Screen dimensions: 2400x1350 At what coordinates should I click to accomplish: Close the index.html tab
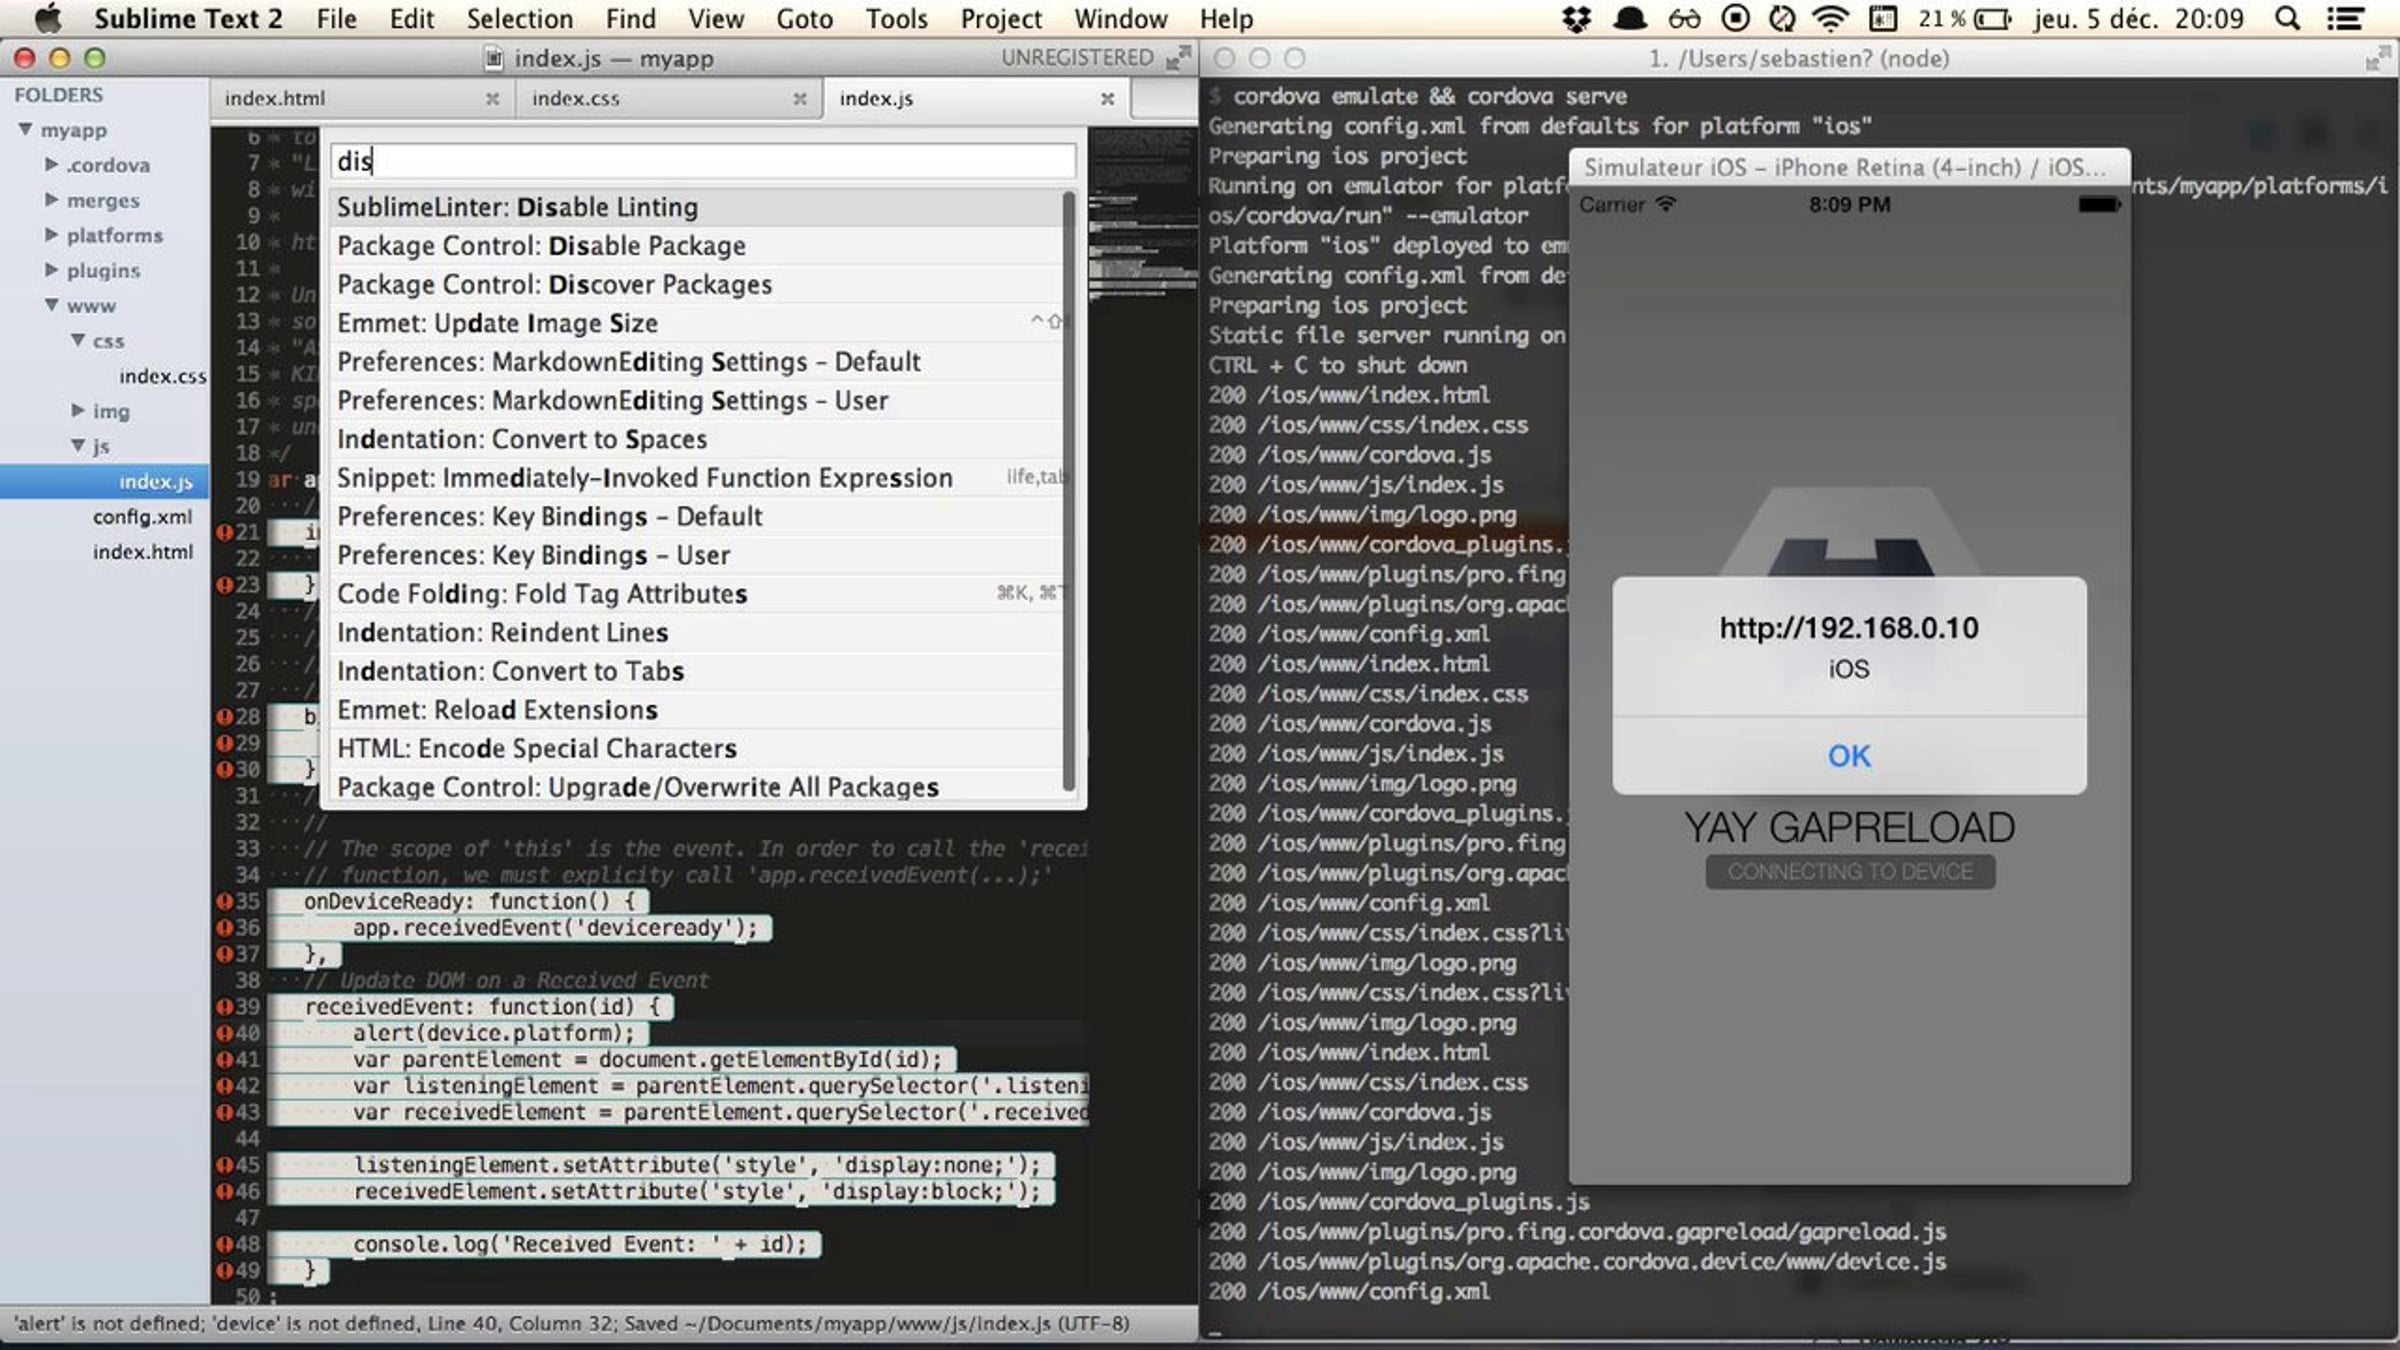coord(492,98)
